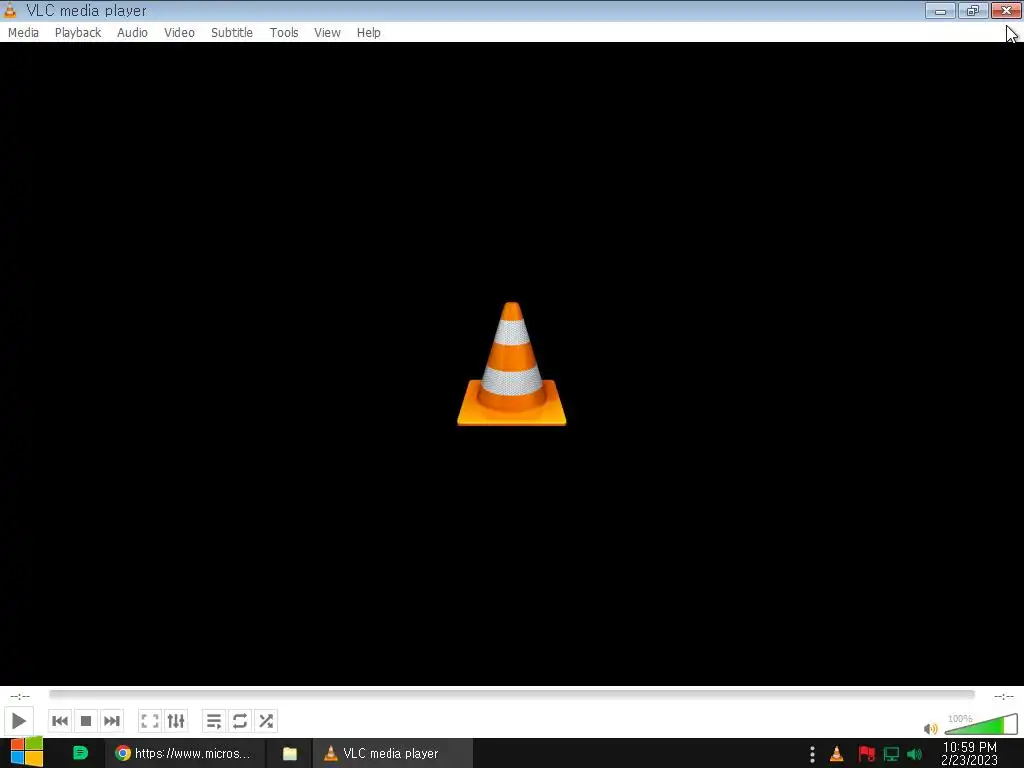The image size is (1024, 768).
Task: Open the Video menu
Action: [179, 33]
